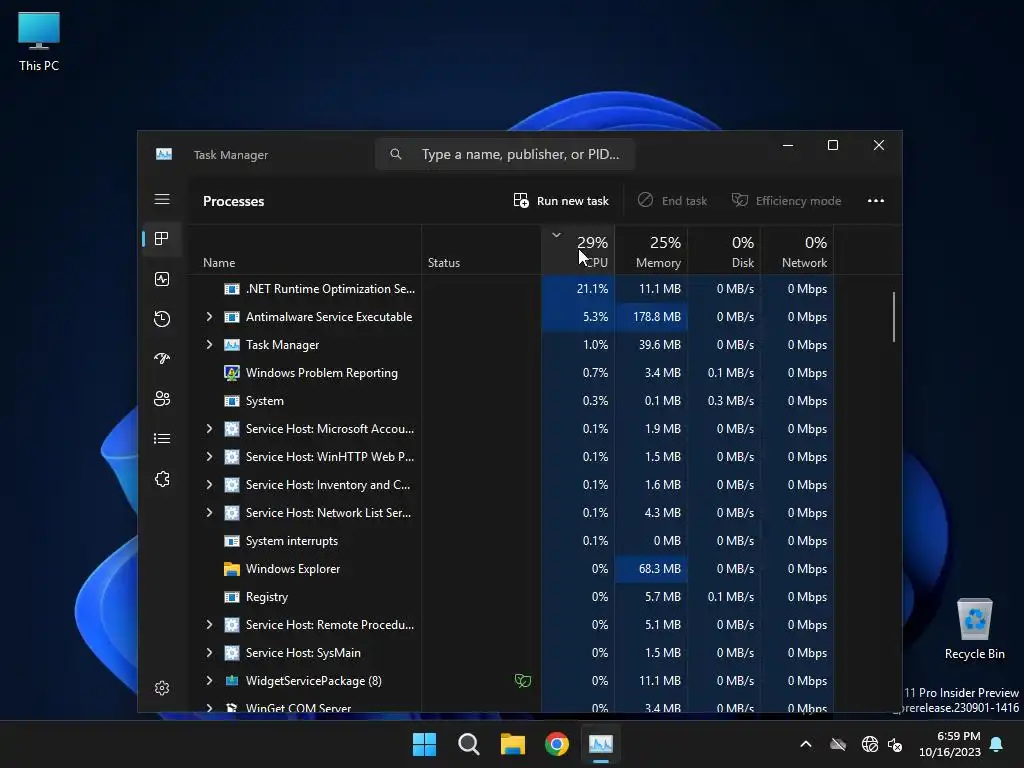Click the Task Manager taskbar icon
Image resolution: width=1024 pixels, height=768 pixels.
click(601, 744)
